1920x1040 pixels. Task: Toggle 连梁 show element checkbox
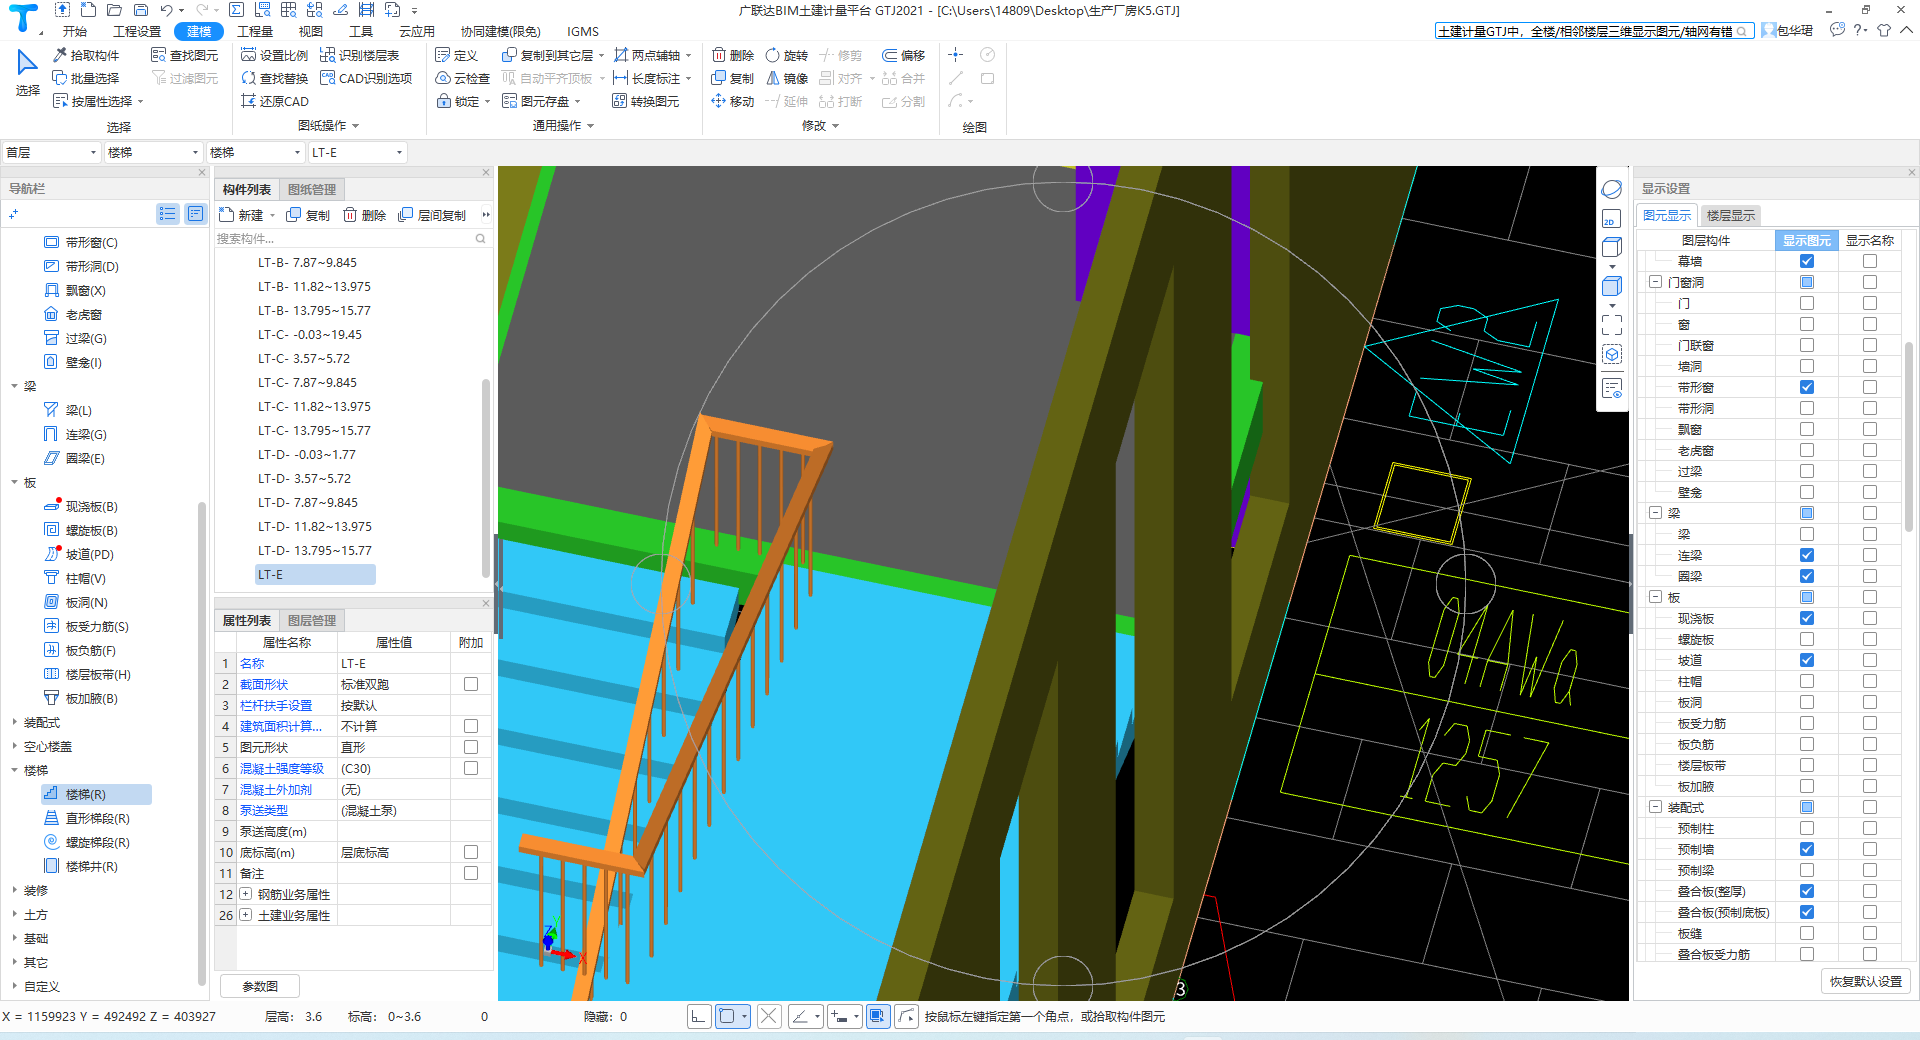(x=1807, y=555)
